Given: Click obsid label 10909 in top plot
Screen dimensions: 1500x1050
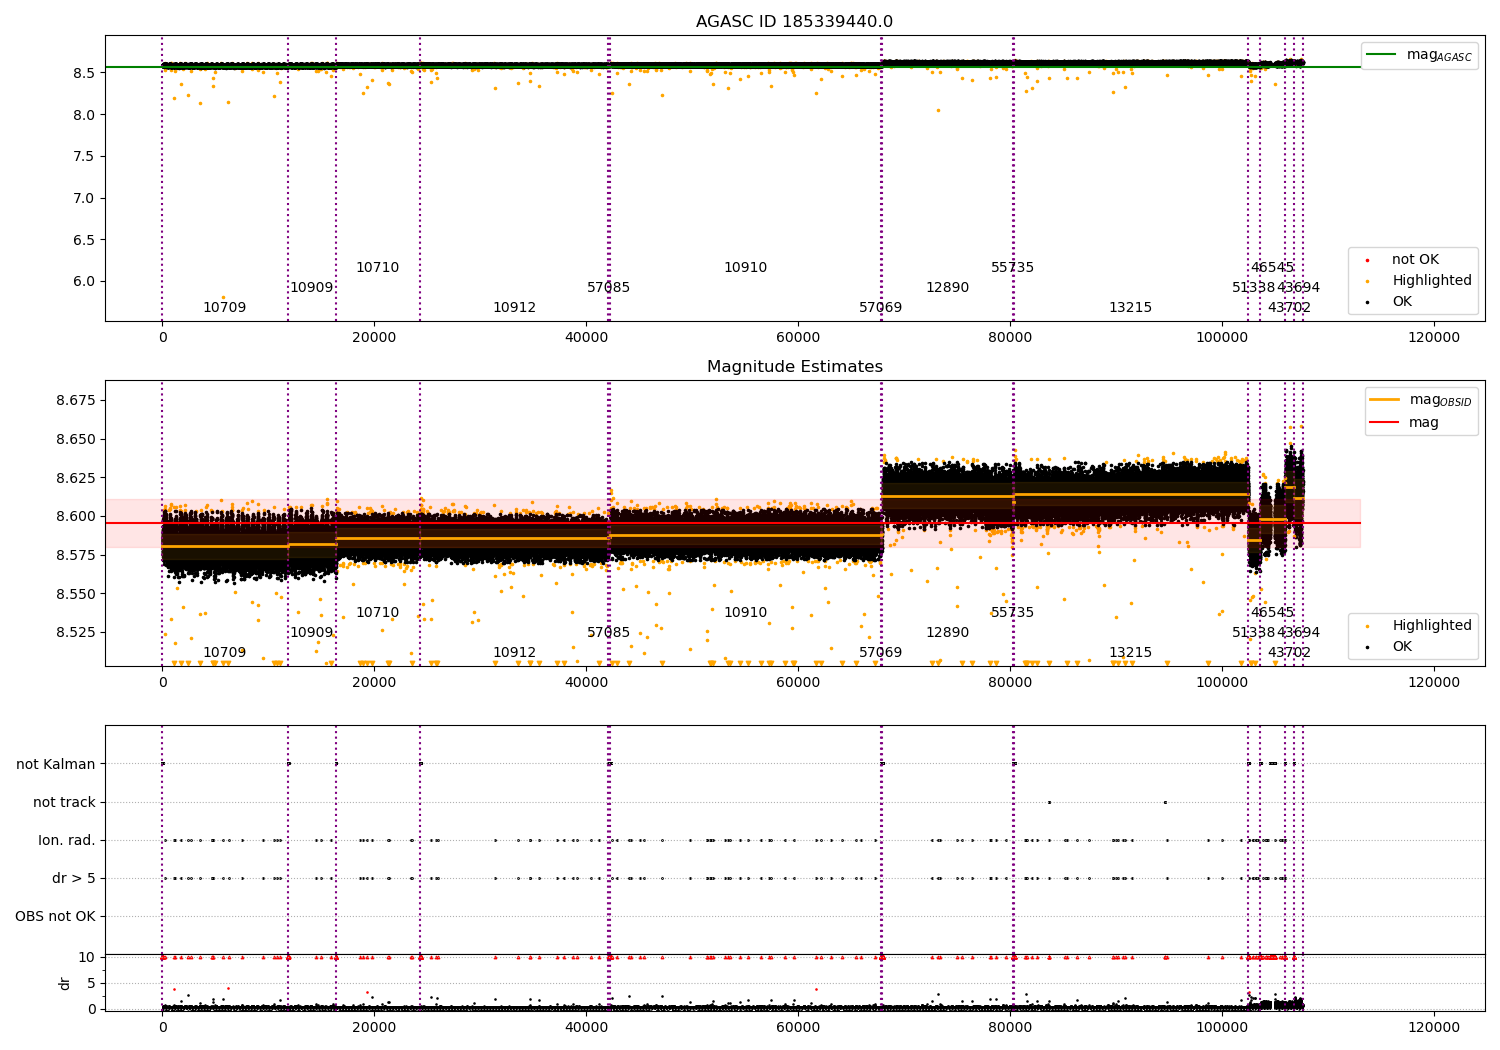Looking at the screenshot, I should [312, 288].
